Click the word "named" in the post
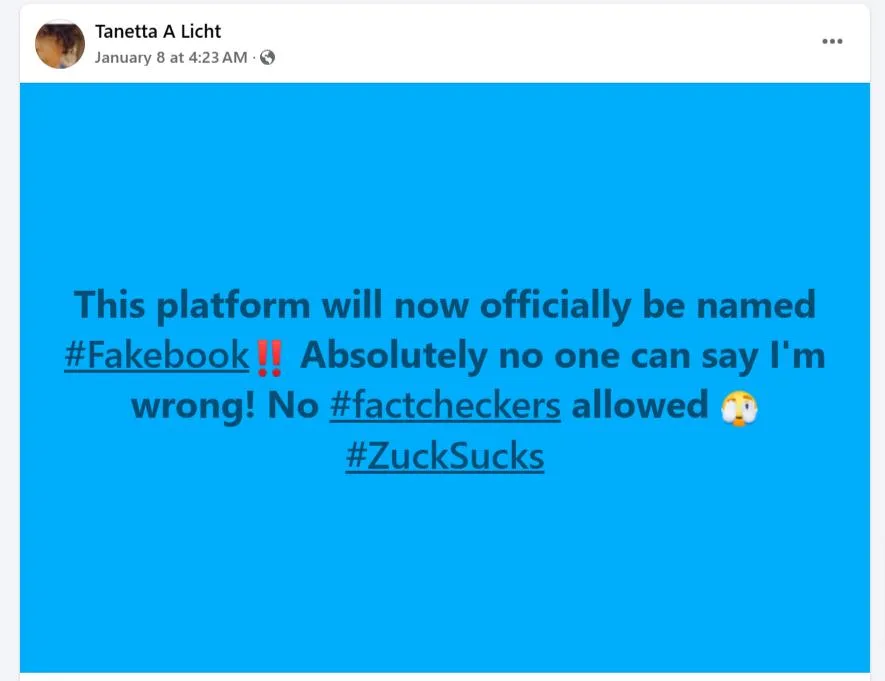 (756, 304)
